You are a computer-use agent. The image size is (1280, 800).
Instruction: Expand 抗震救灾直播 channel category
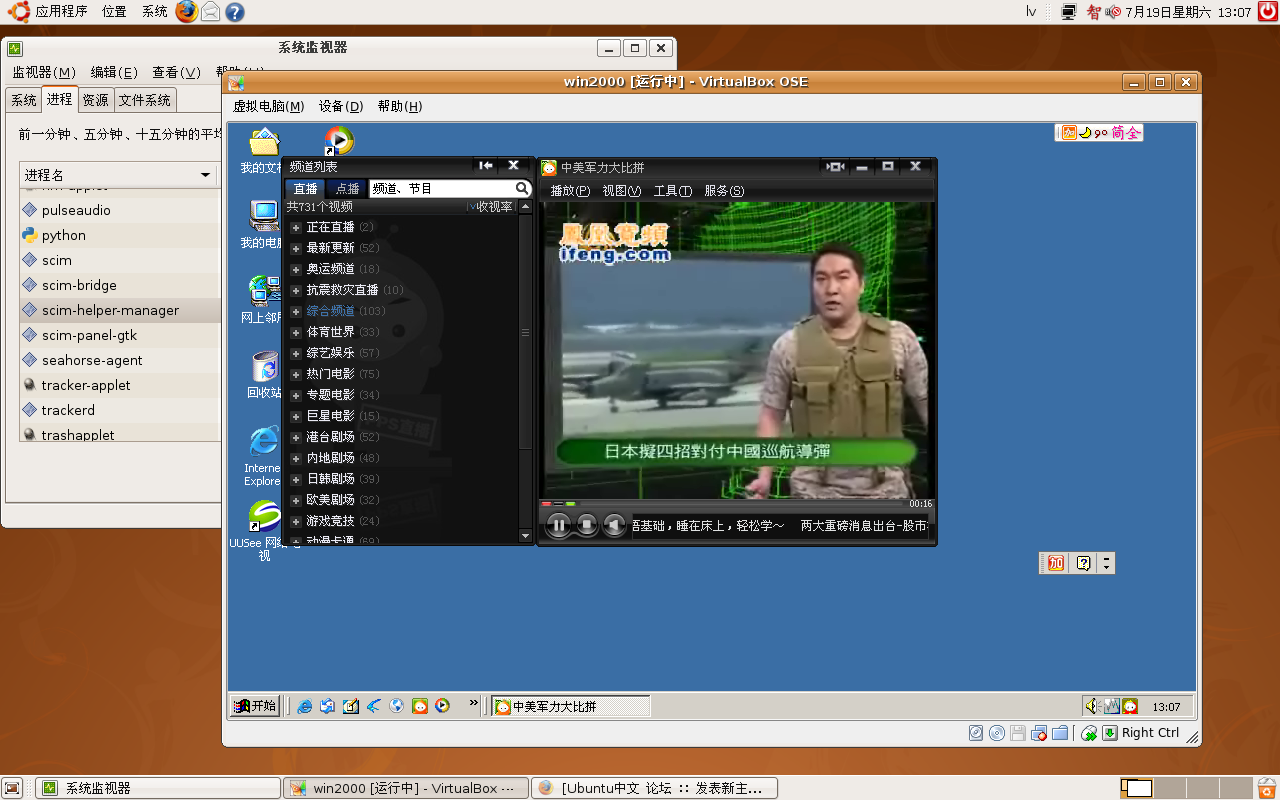tap(296, 290)
